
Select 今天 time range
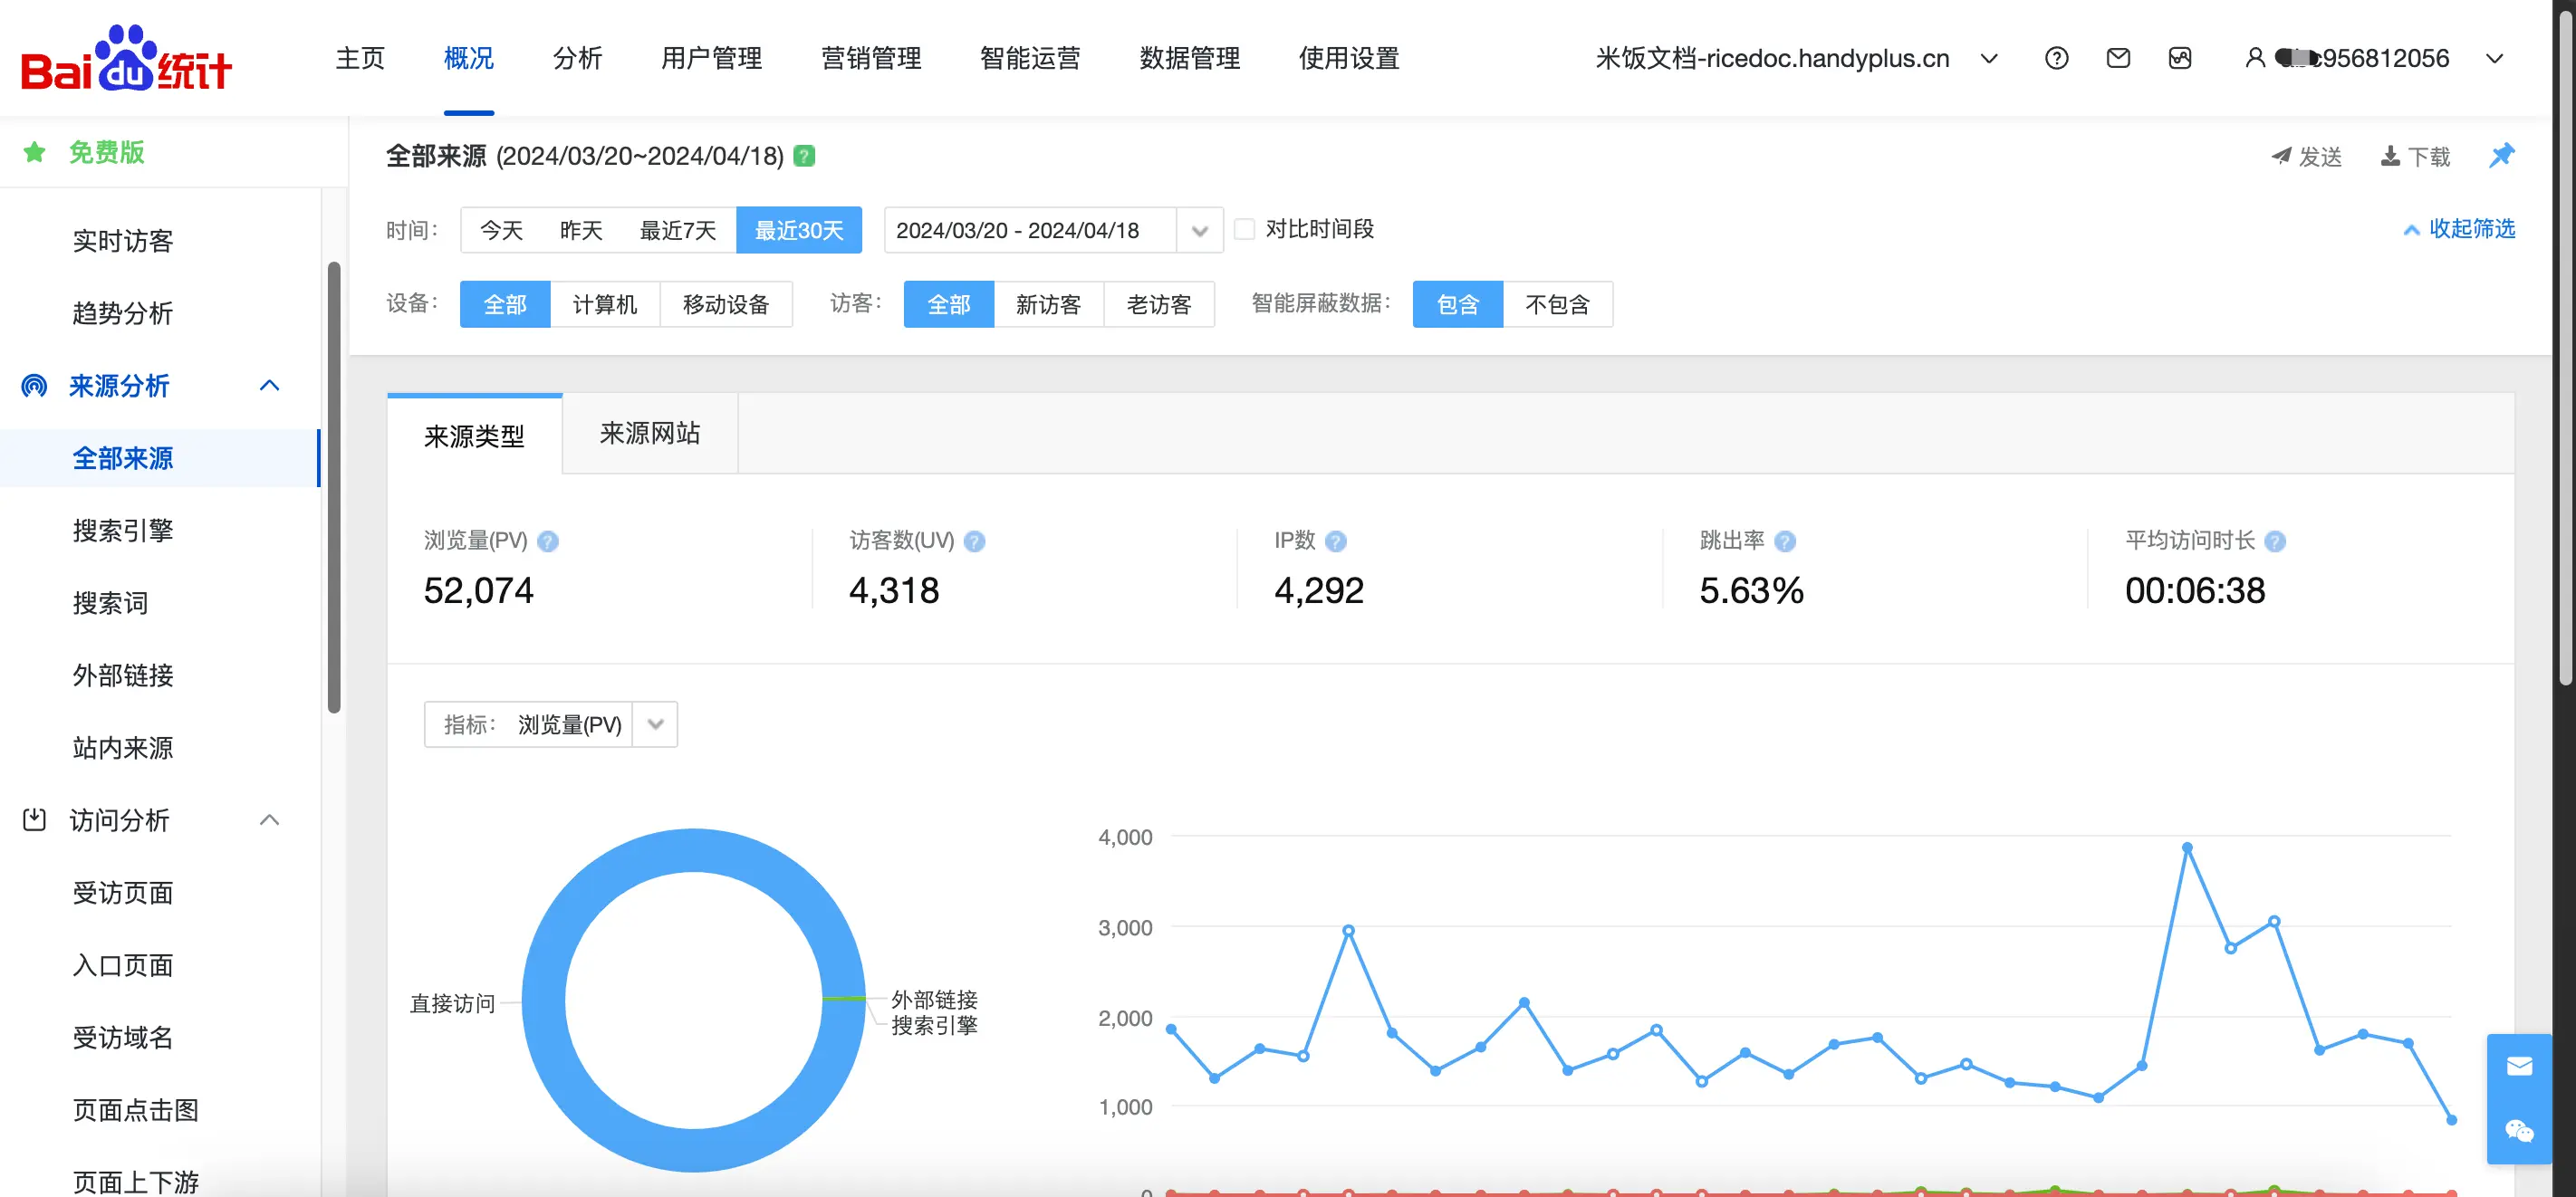501,230
